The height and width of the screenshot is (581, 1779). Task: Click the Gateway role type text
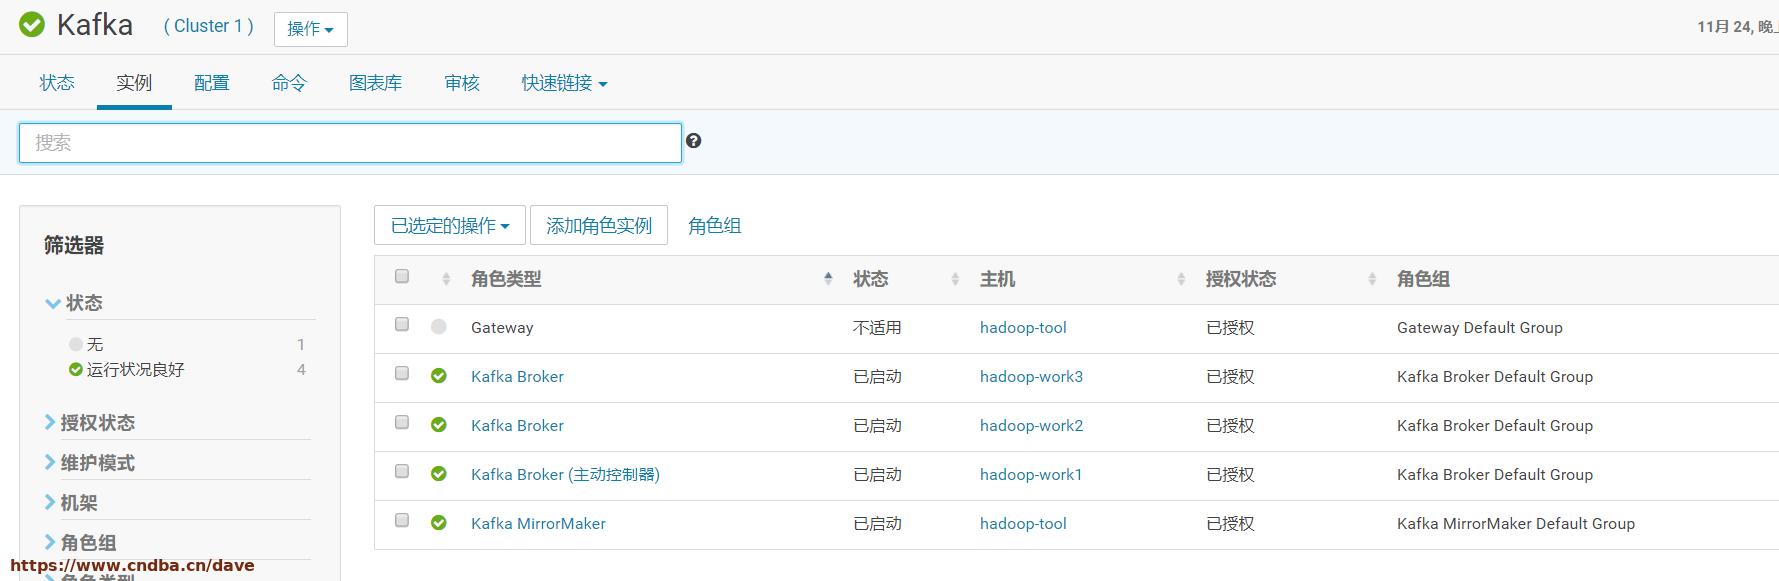point(502,328)
